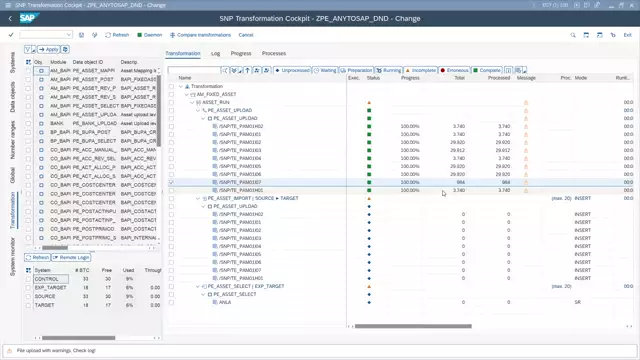Image resolution: width=640 pixels, height=360 pixels.
Task: Click the data object list horizontal scrollbar
Action: (x=55, y=248)
